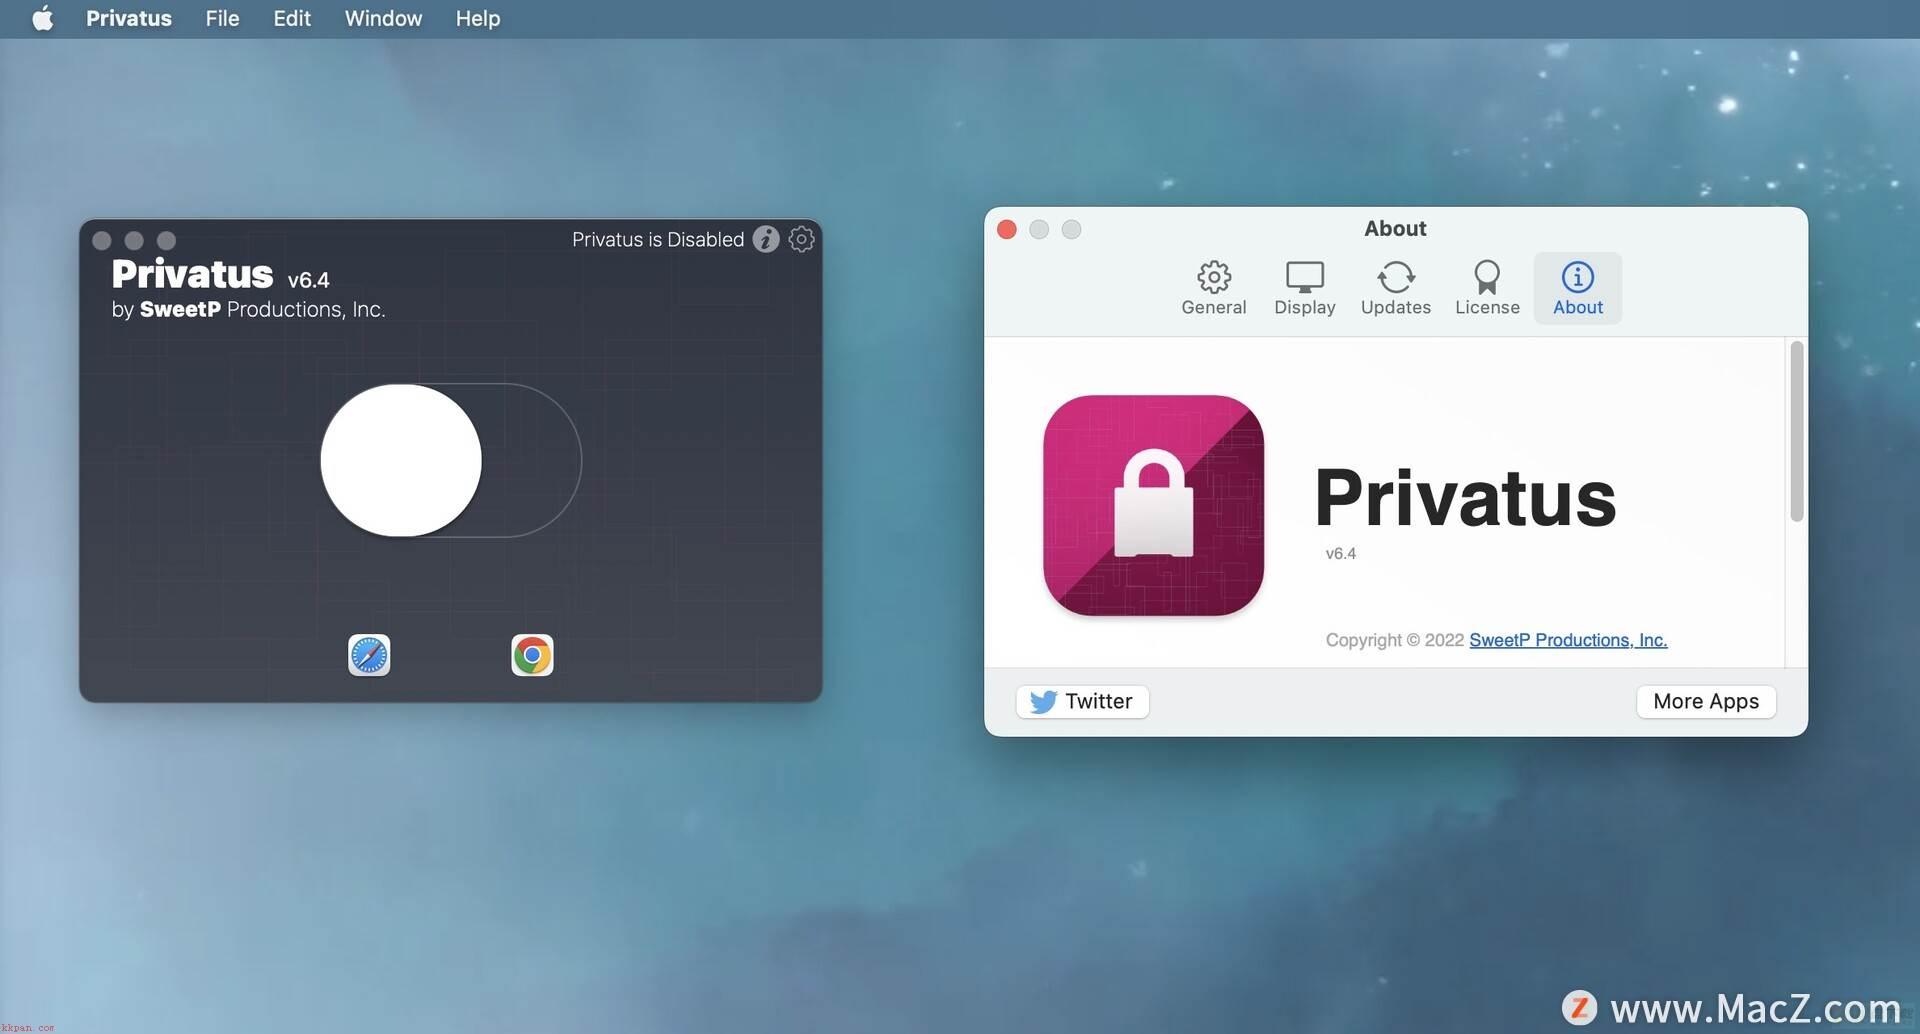
Task: Open the Help menu
Action: (x=478, y=18)
